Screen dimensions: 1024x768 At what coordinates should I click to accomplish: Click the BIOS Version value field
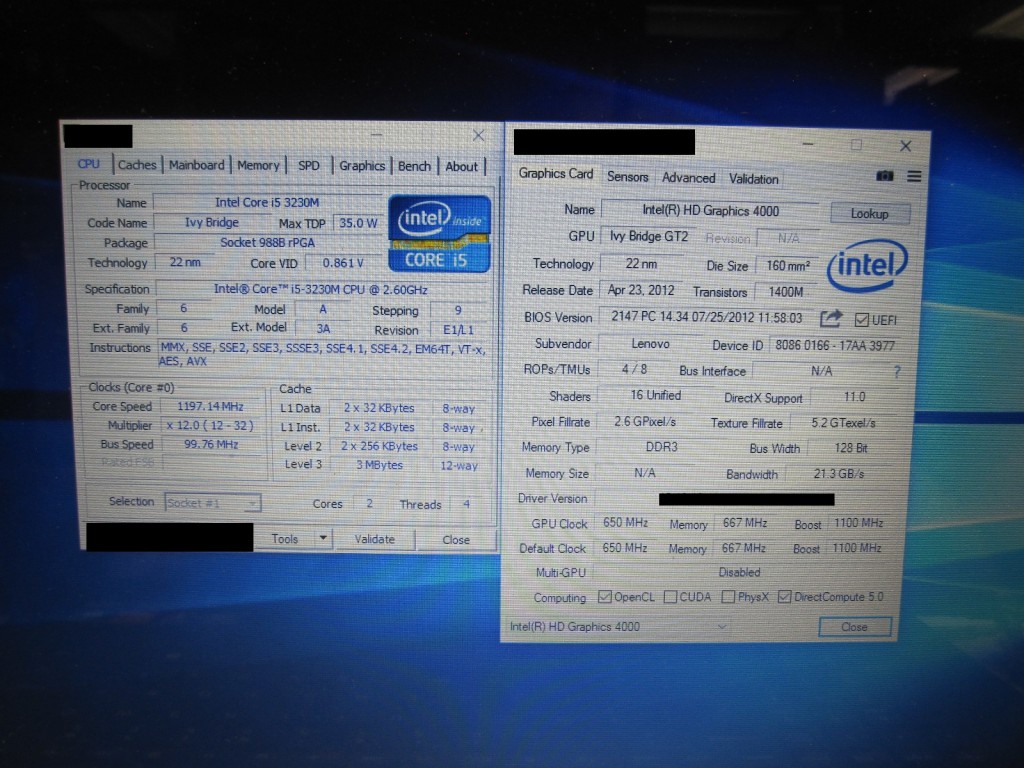coord(707,317)
